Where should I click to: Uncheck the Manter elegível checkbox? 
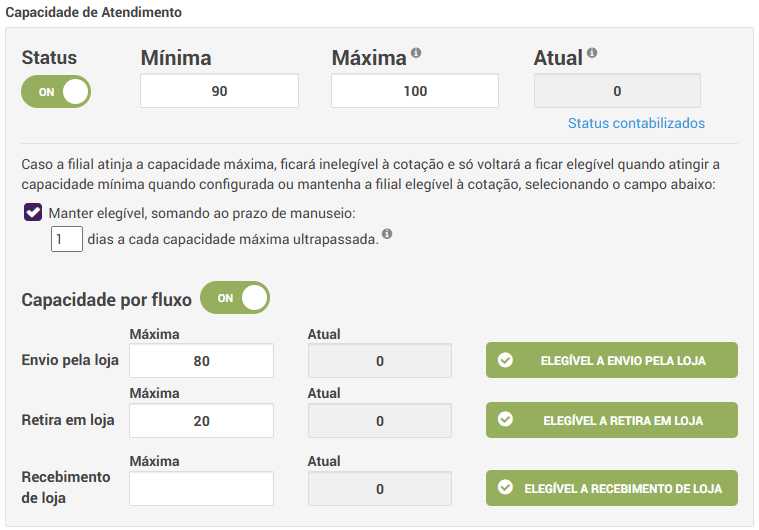33,212
